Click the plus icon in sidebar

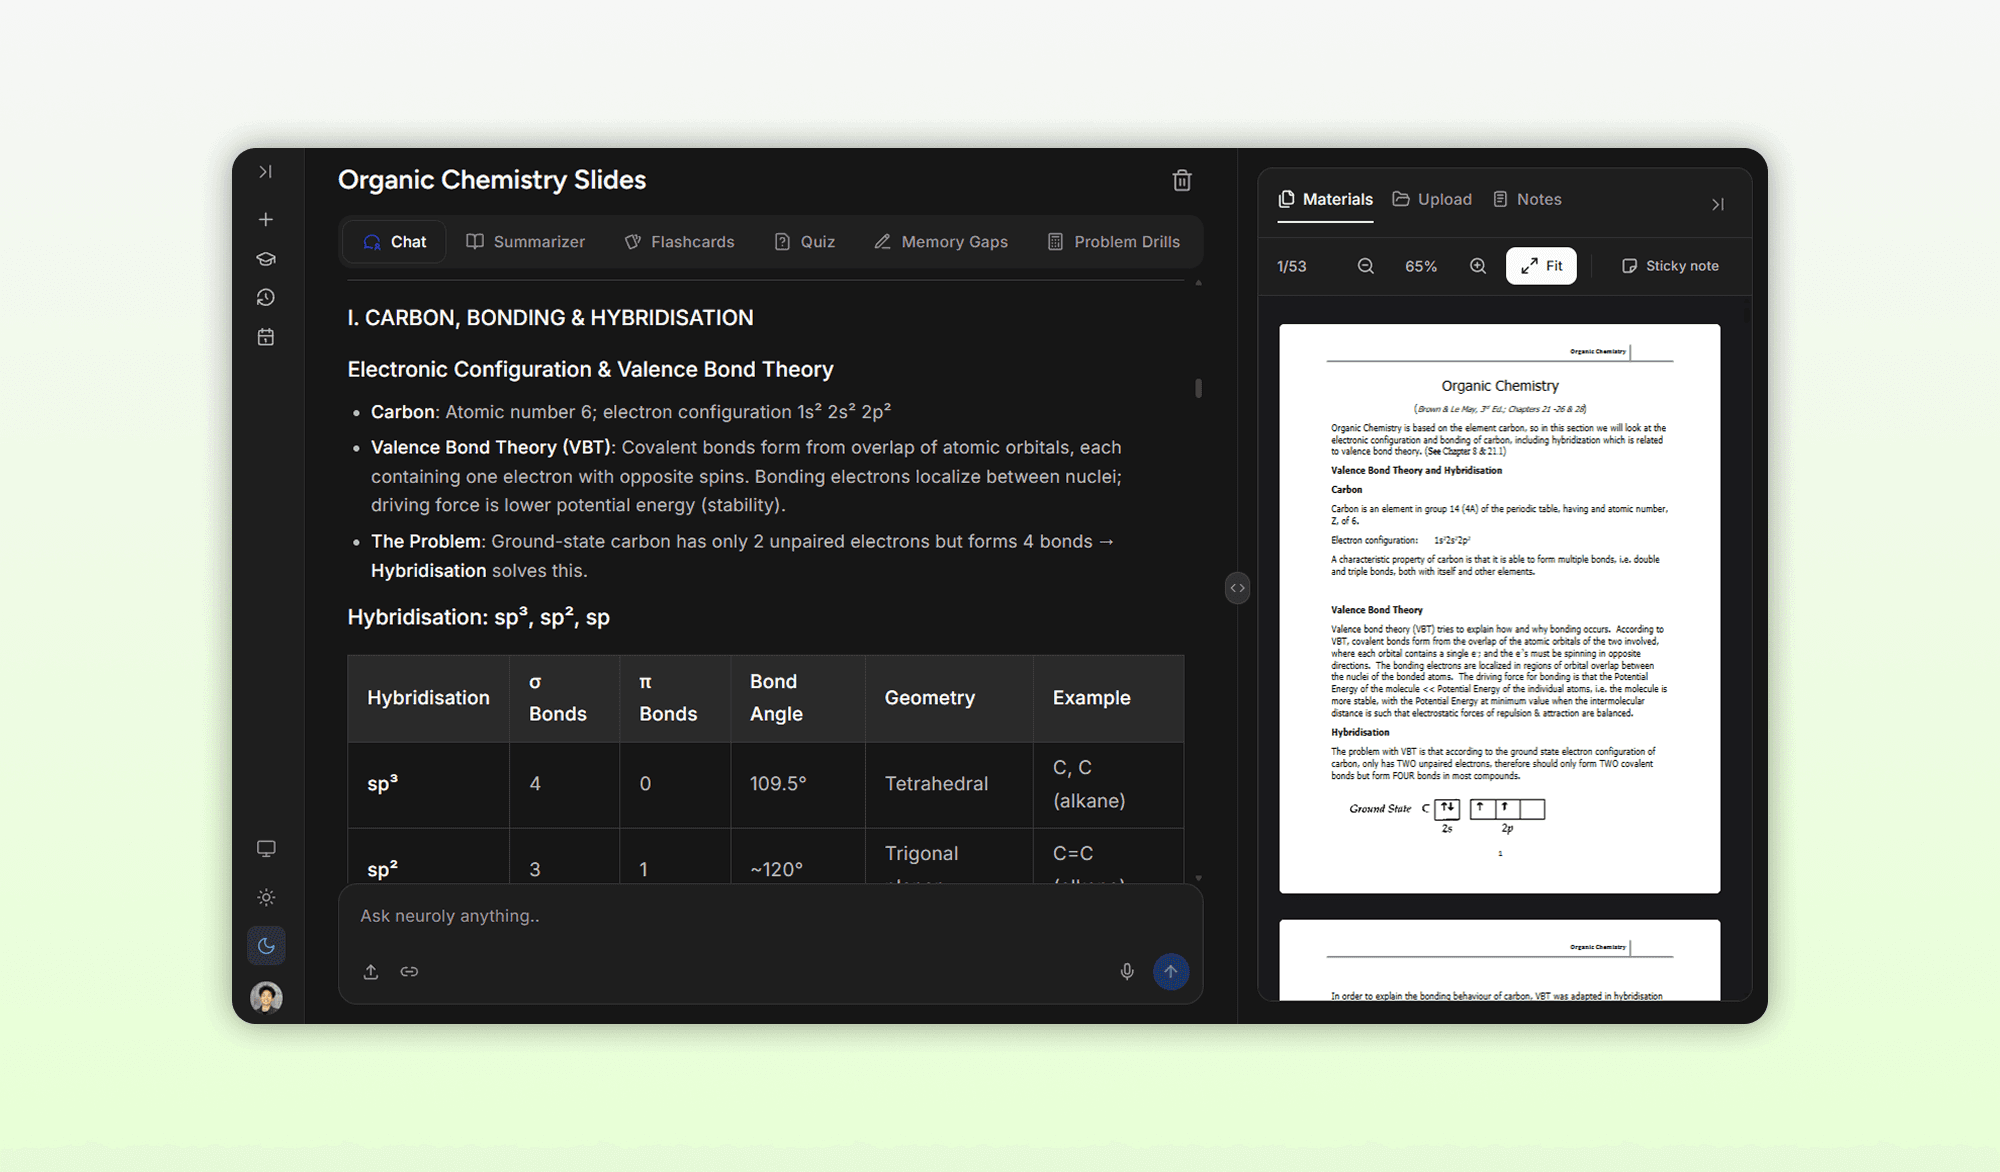pos(266,219)
